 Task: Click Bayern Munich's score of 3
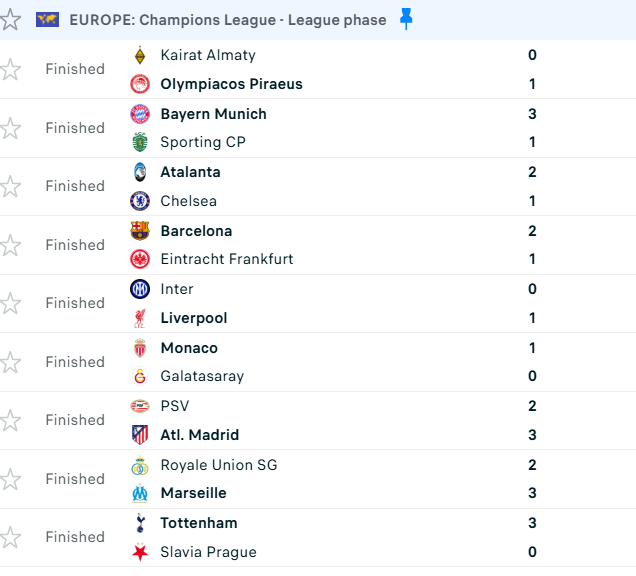click(x=532, y=114)
